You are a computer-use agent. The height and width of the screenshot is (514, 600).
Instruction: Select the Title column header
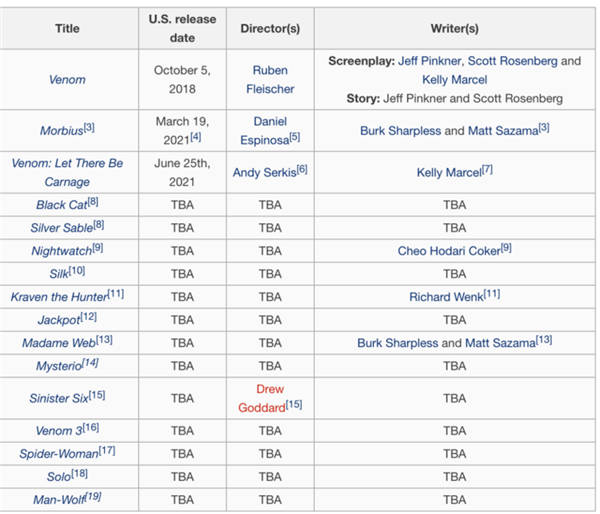(x=67, y=28)
